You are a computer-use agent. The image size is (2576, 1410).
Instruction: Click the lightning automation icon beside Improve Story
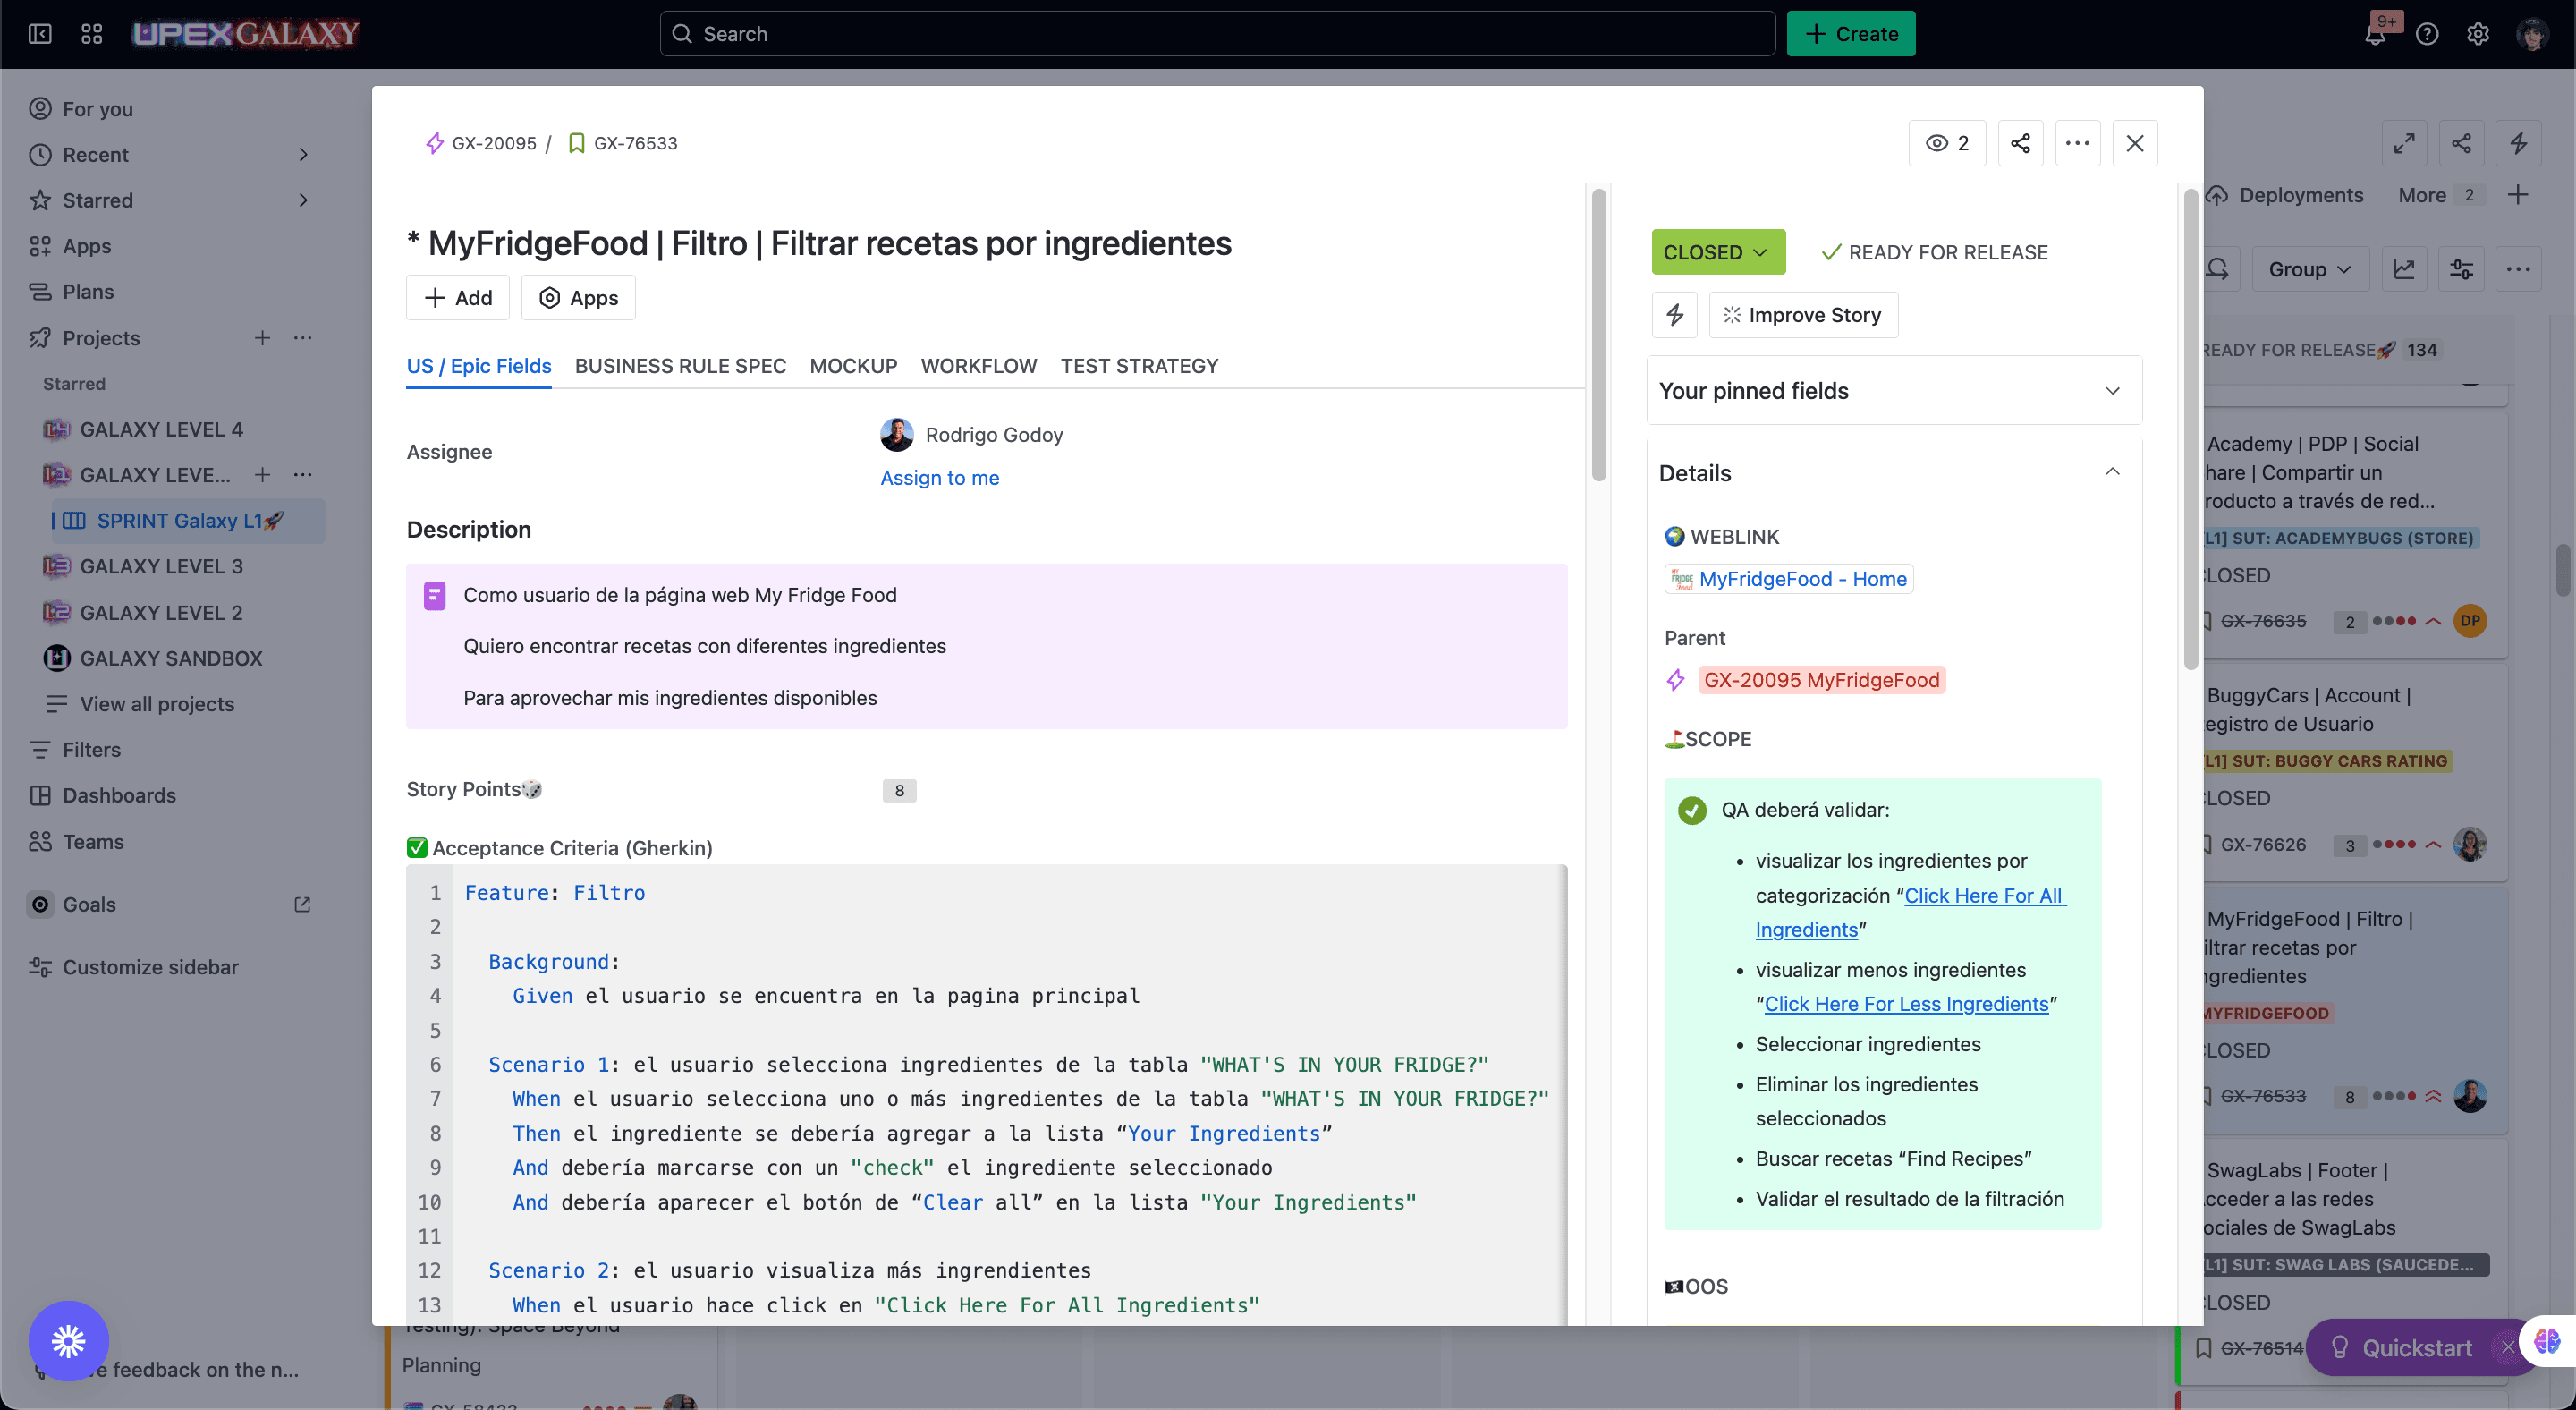(1674, 315)
